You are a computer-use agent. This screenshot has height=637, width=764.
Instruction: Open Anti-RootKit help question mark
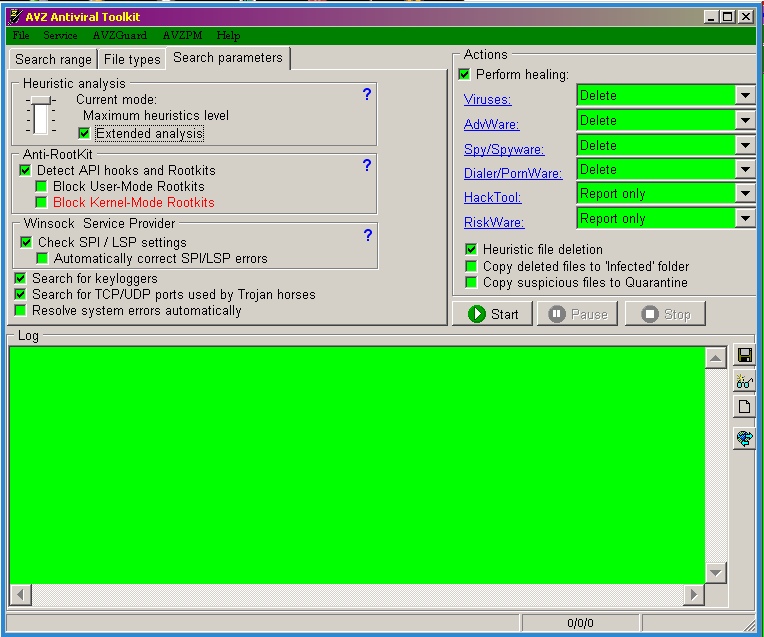pyautogui.click(x=367, y=165)
